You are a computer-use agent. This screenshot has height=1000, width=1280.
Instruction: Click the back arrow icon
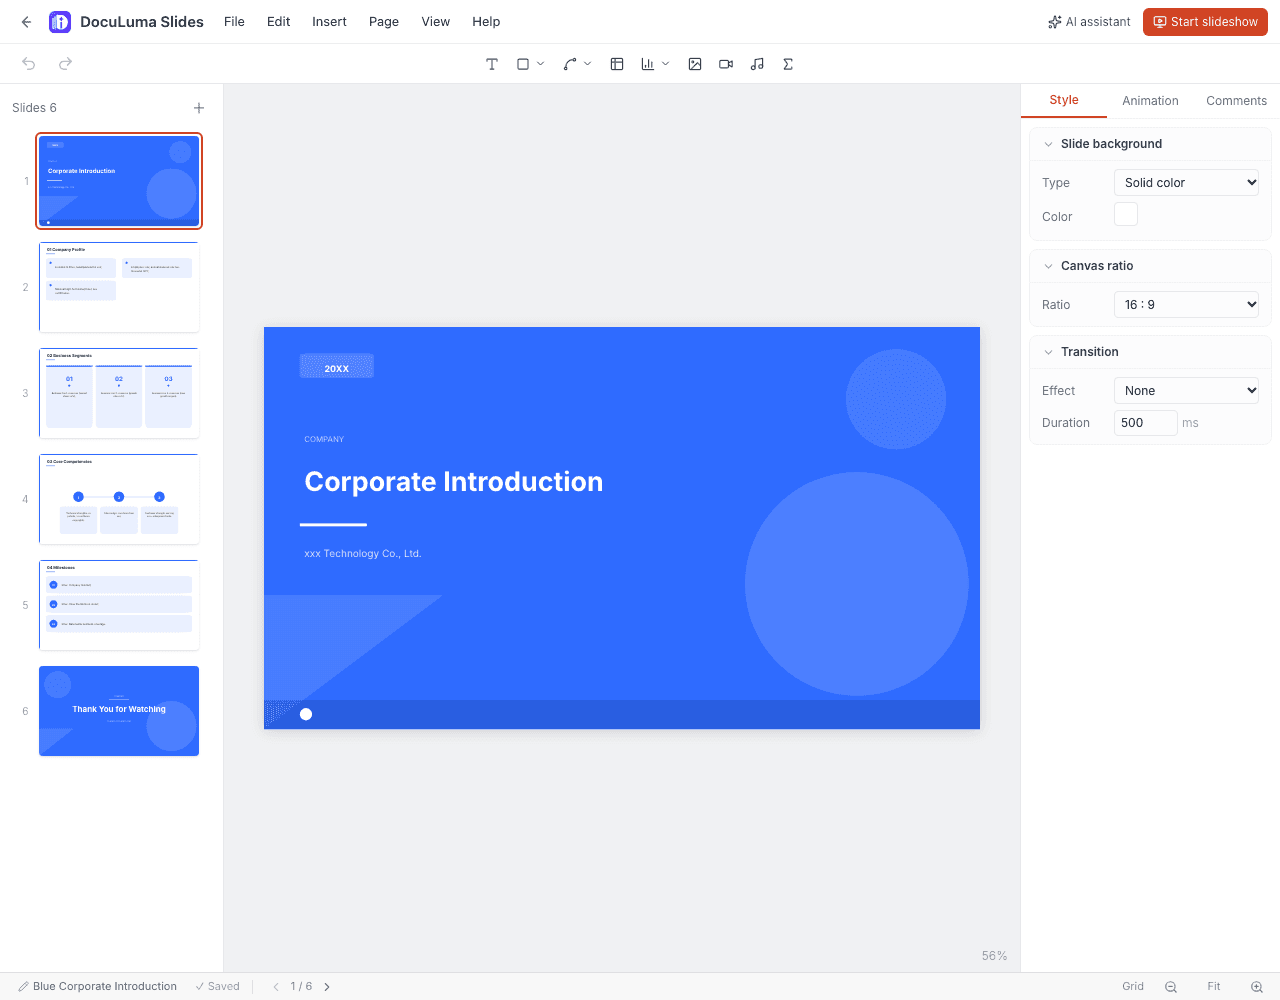pyautogui.click(x=26, y=22)
